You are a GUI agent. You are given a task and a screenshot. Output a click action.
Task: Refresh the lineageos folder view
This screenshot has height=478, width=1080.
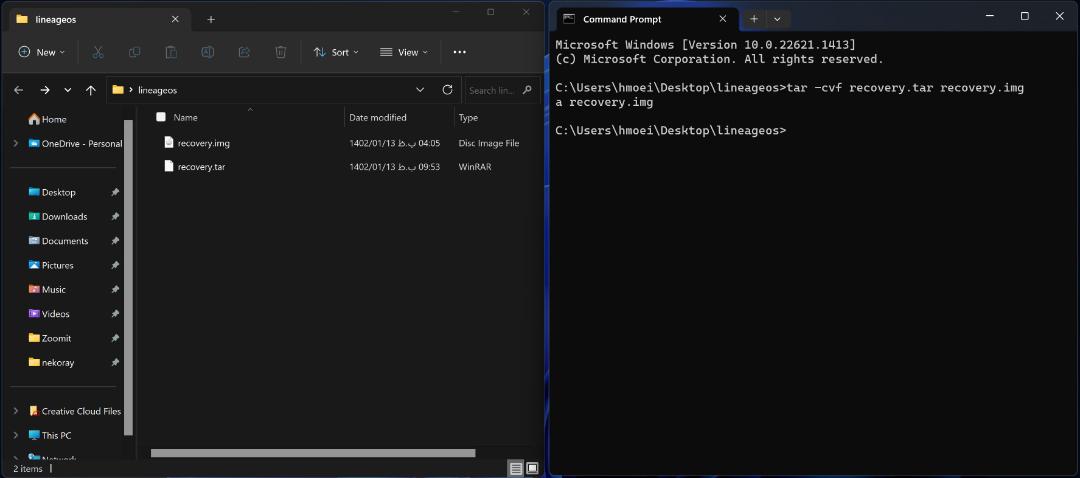pyautogui.click(x=447, y=90)
